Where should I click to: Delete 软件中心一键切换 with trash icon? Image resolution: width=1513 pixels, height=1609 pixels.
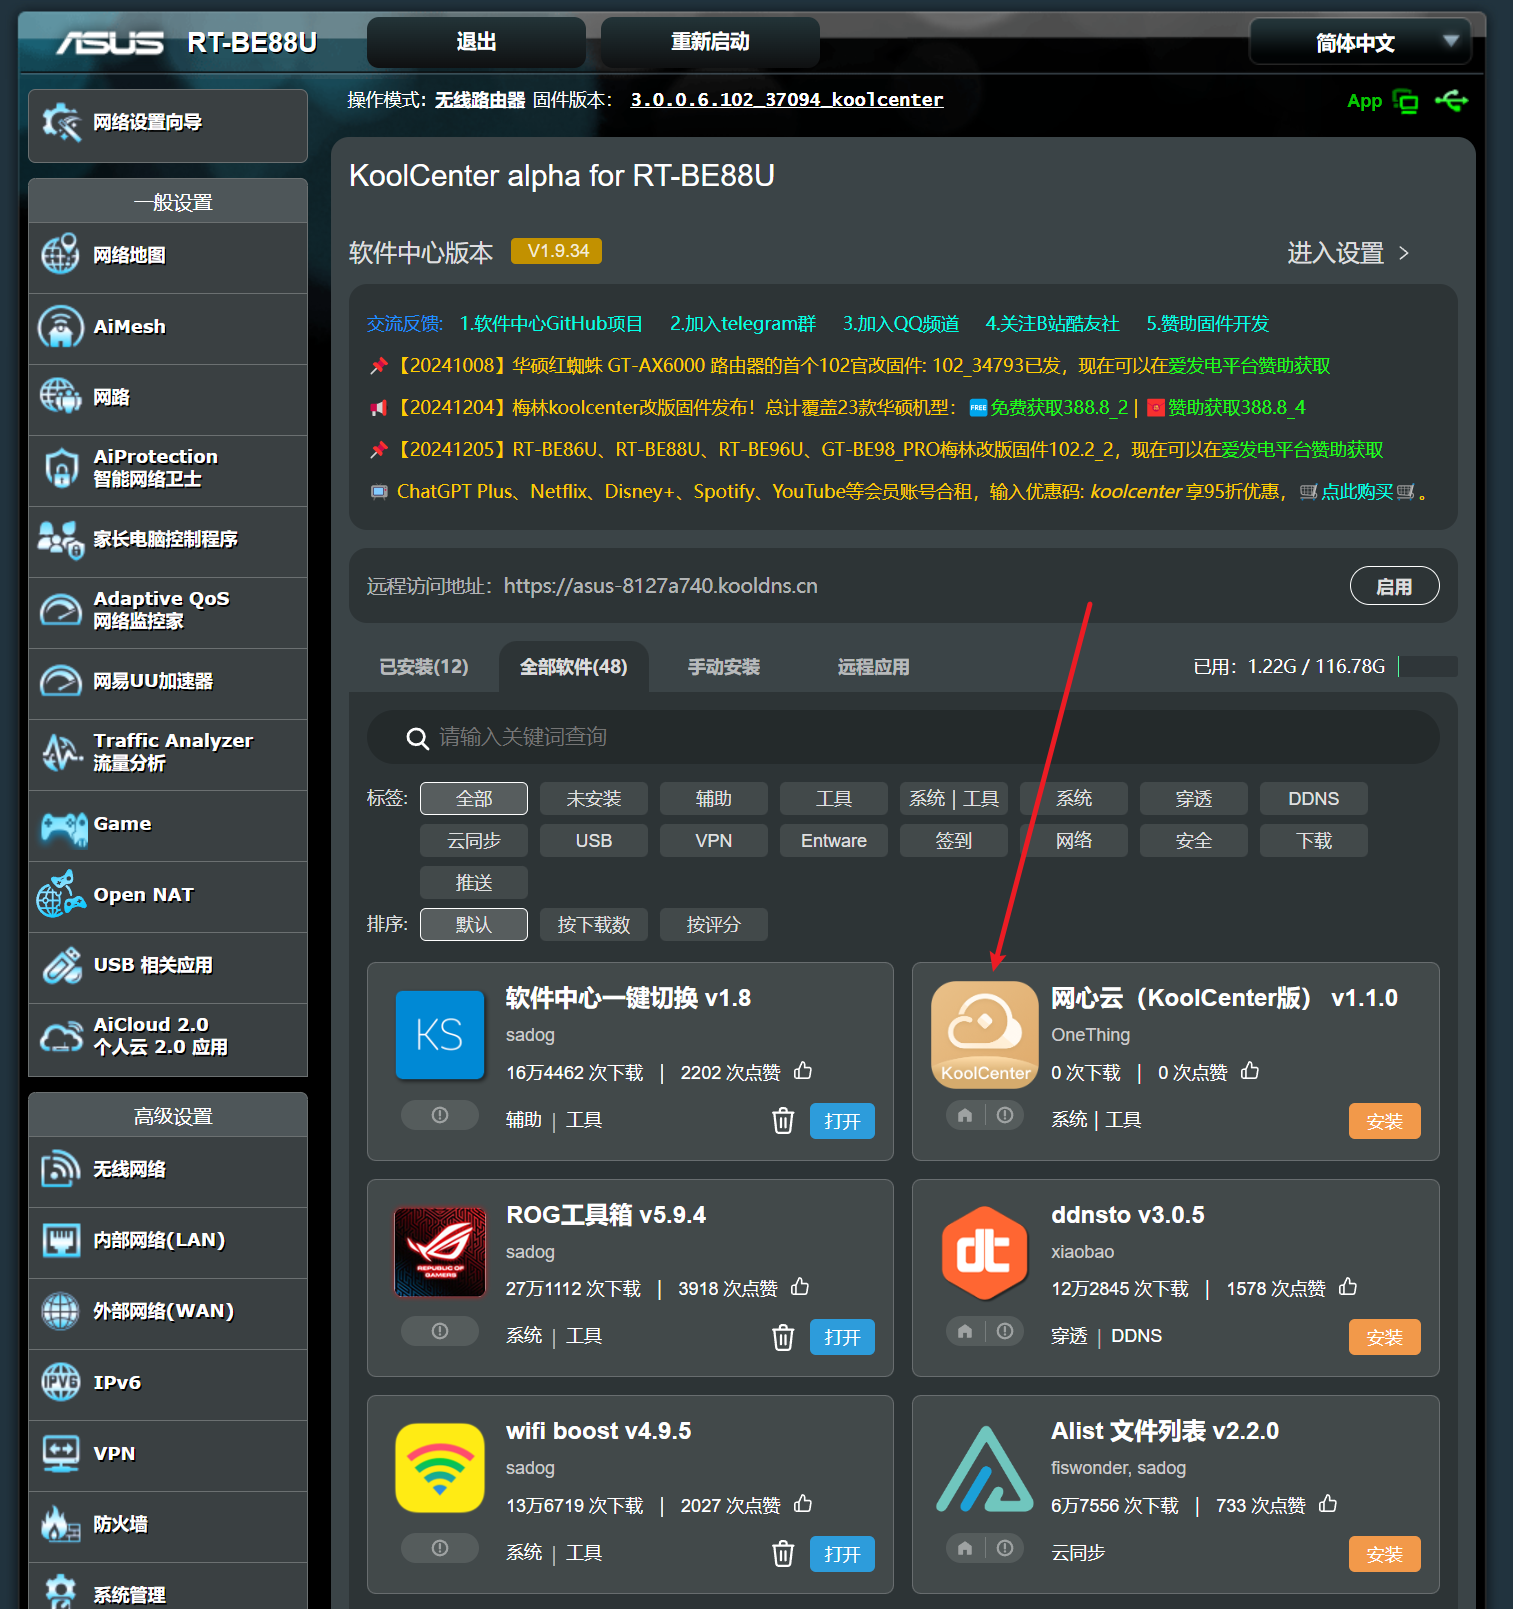[783, 1121]
